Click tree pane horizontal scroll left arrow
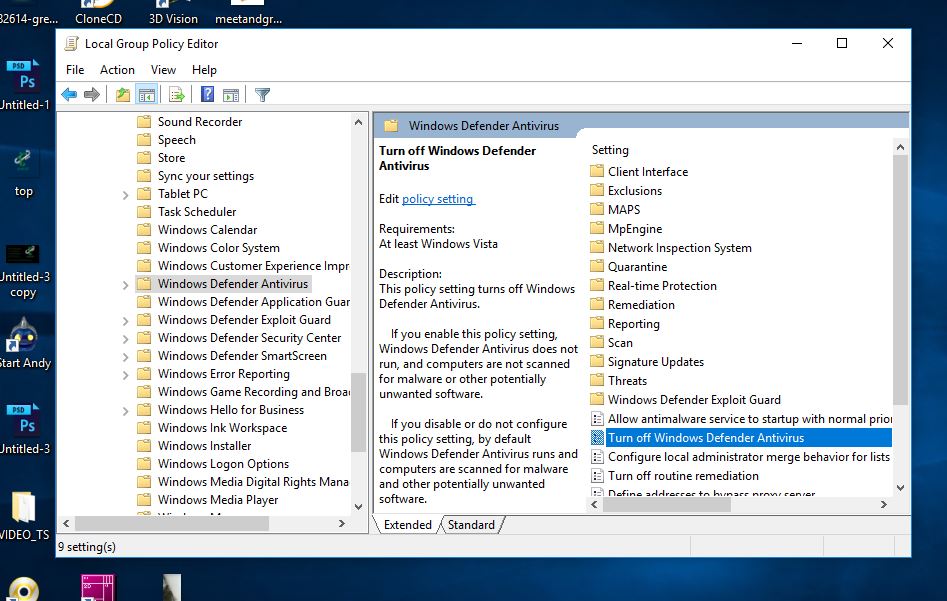The height and width of the screenshot is (601, 947). pos(66,523)
